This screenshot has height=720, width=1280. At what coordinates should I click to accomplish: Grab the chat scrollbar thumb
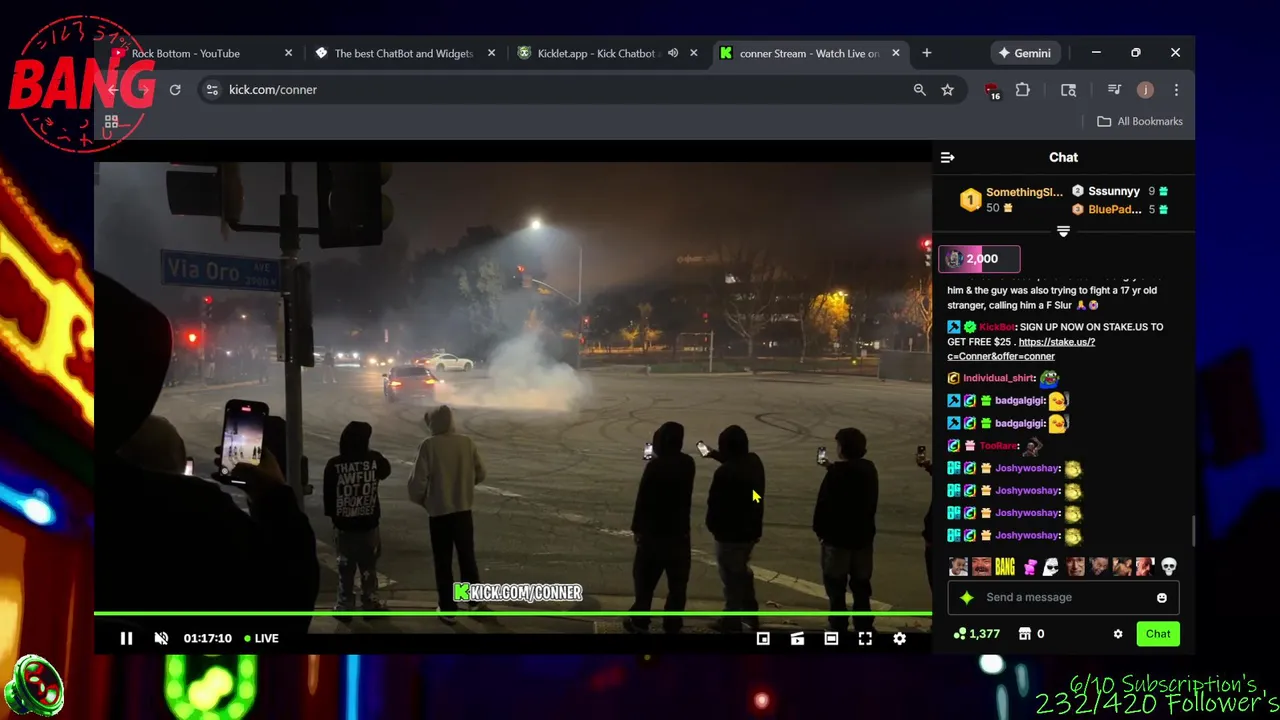(1192, 531)
